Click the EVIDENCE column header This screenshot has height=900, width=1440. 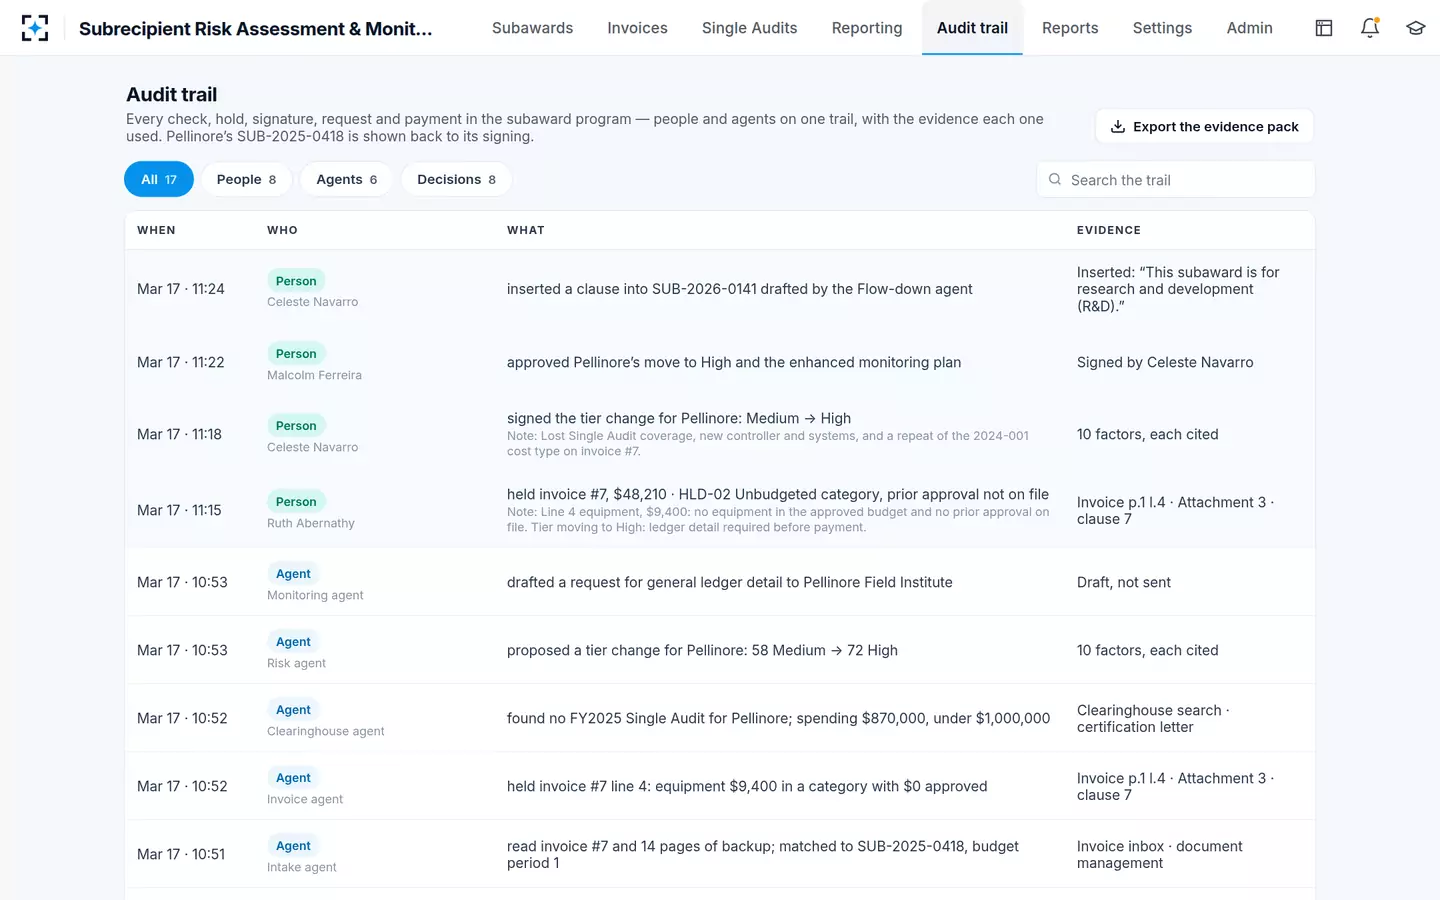(x=1109, y=230)
